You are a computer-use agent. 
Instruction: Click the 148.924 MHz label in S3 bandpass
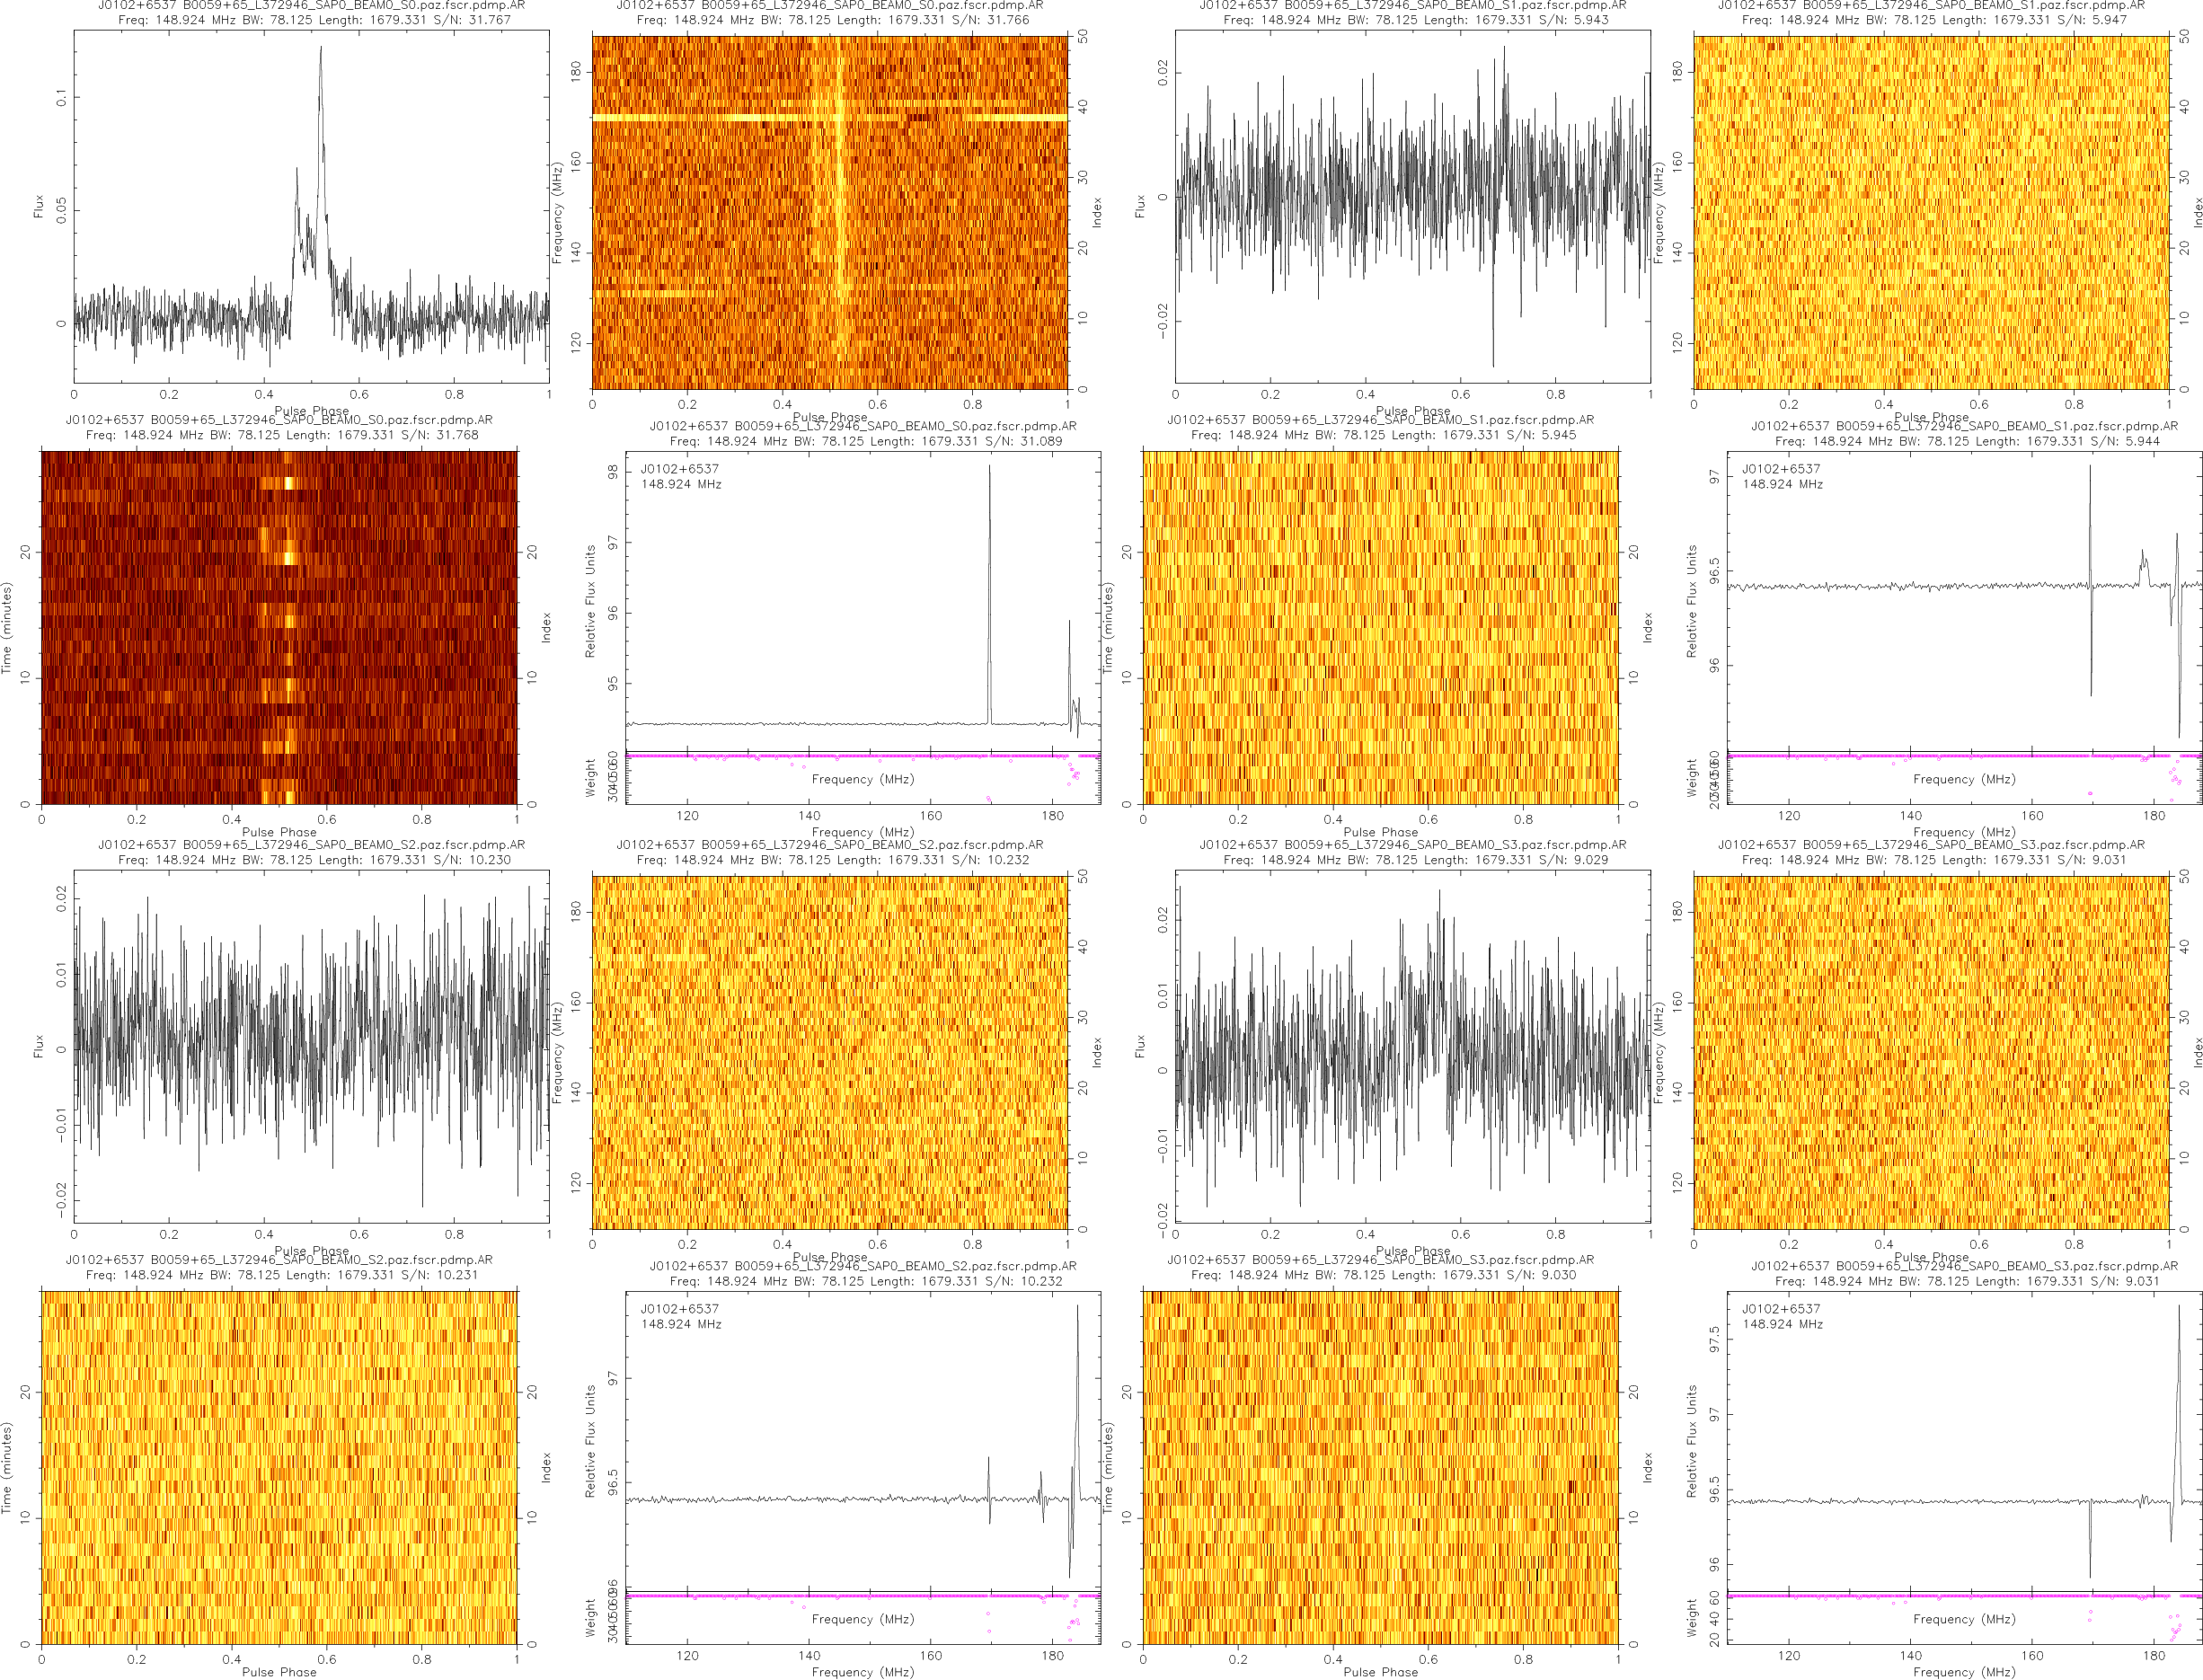click(x=1782, y=1324)
